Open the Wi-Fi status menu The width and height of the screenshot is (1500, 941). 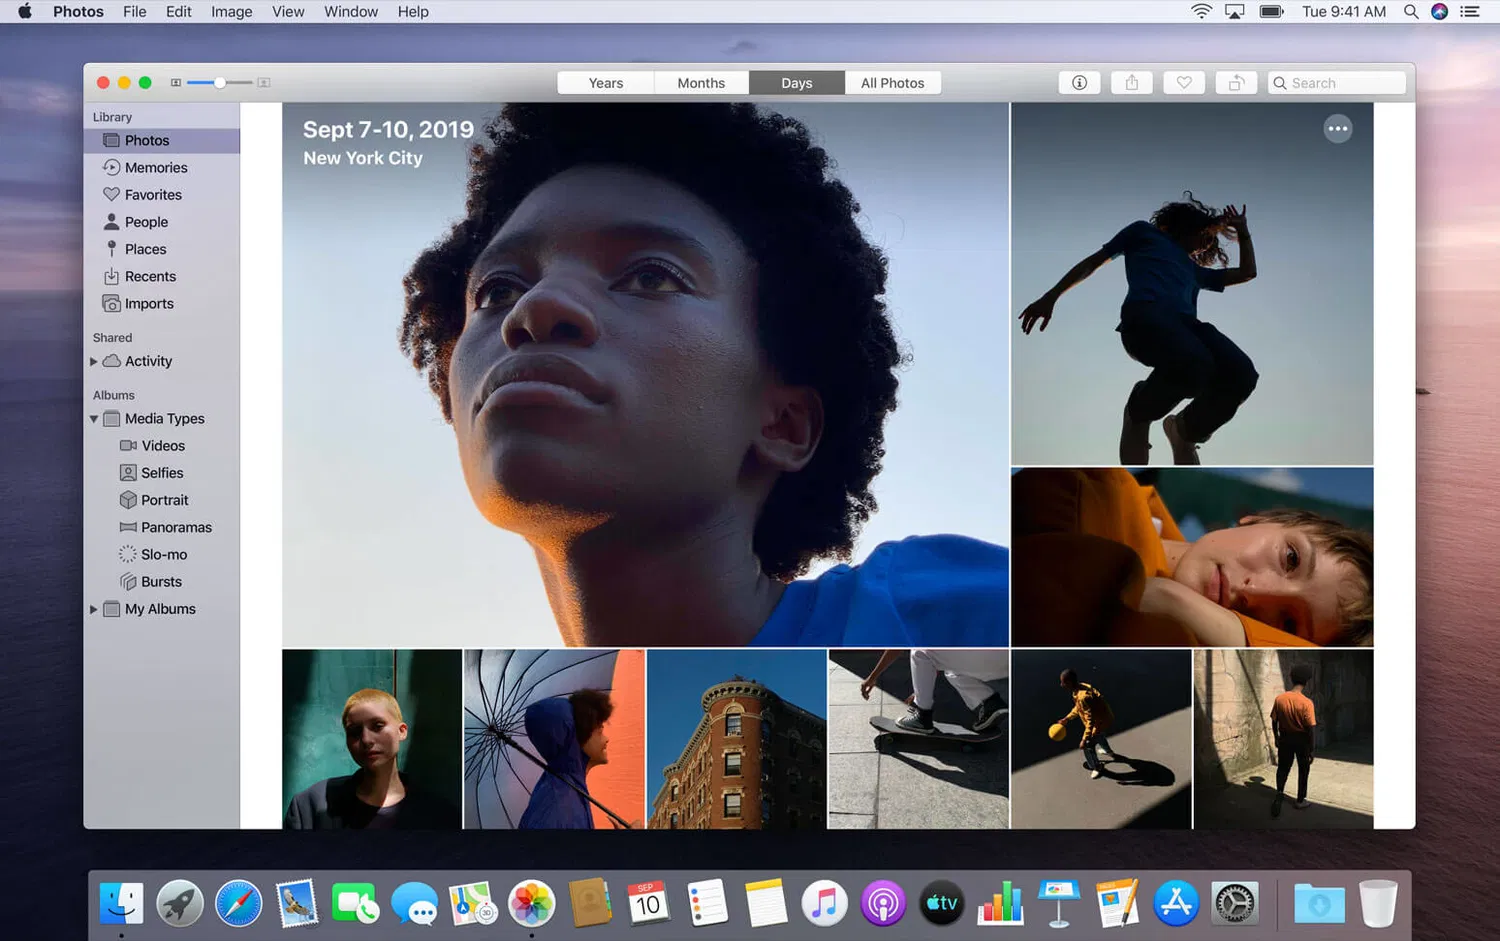point(1201,12)
